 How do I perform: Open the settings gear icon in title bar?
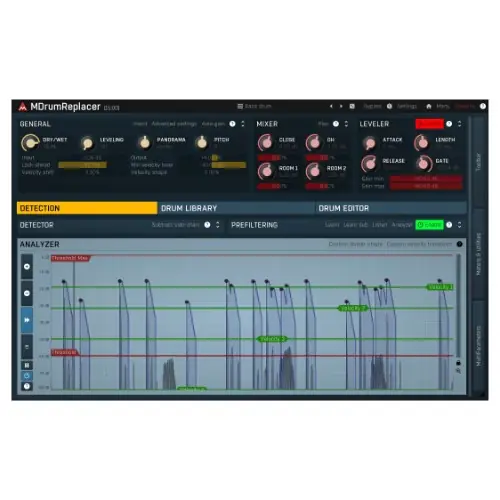click(x=389, y=106)
